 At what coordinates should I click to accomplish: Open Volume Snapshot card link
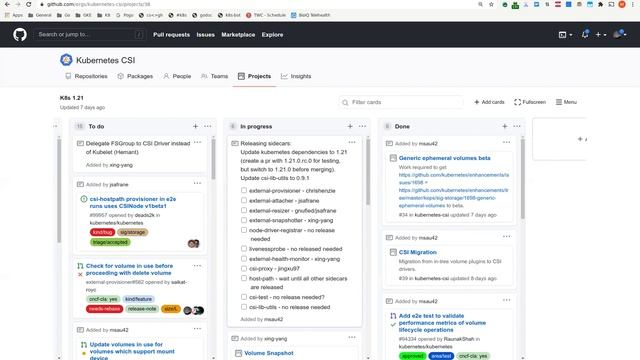click(269, 353)
